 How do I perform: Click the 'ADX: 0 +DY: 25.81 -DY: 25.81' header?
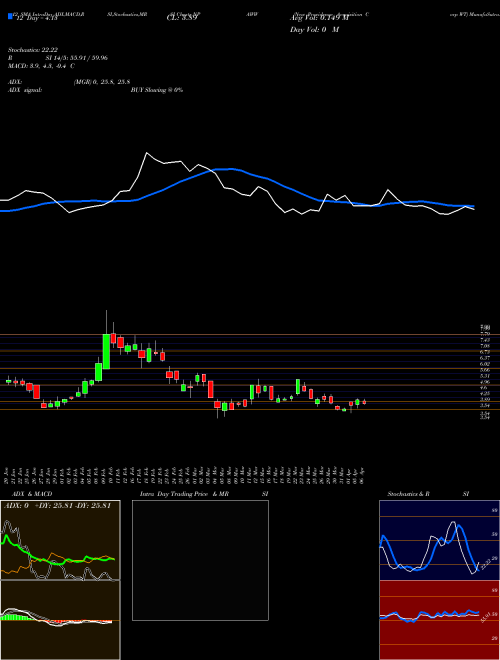(57, 506)
